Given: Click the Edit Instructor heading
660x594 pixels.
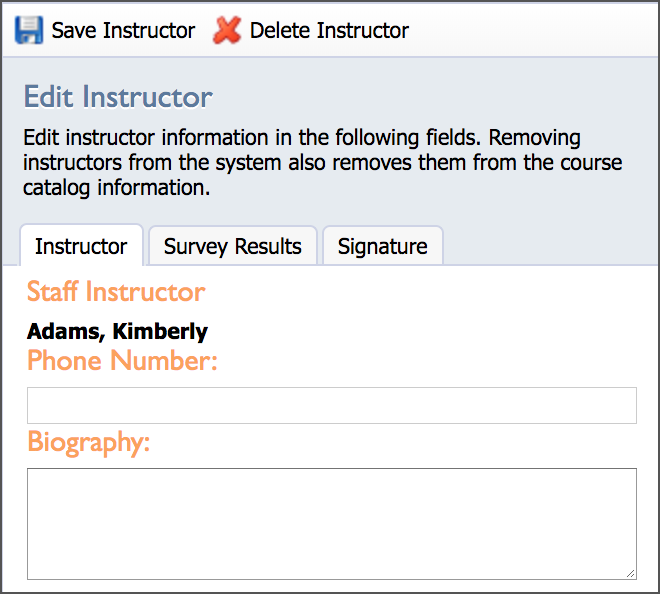Looking at the screenshot, I should (118, 97).
